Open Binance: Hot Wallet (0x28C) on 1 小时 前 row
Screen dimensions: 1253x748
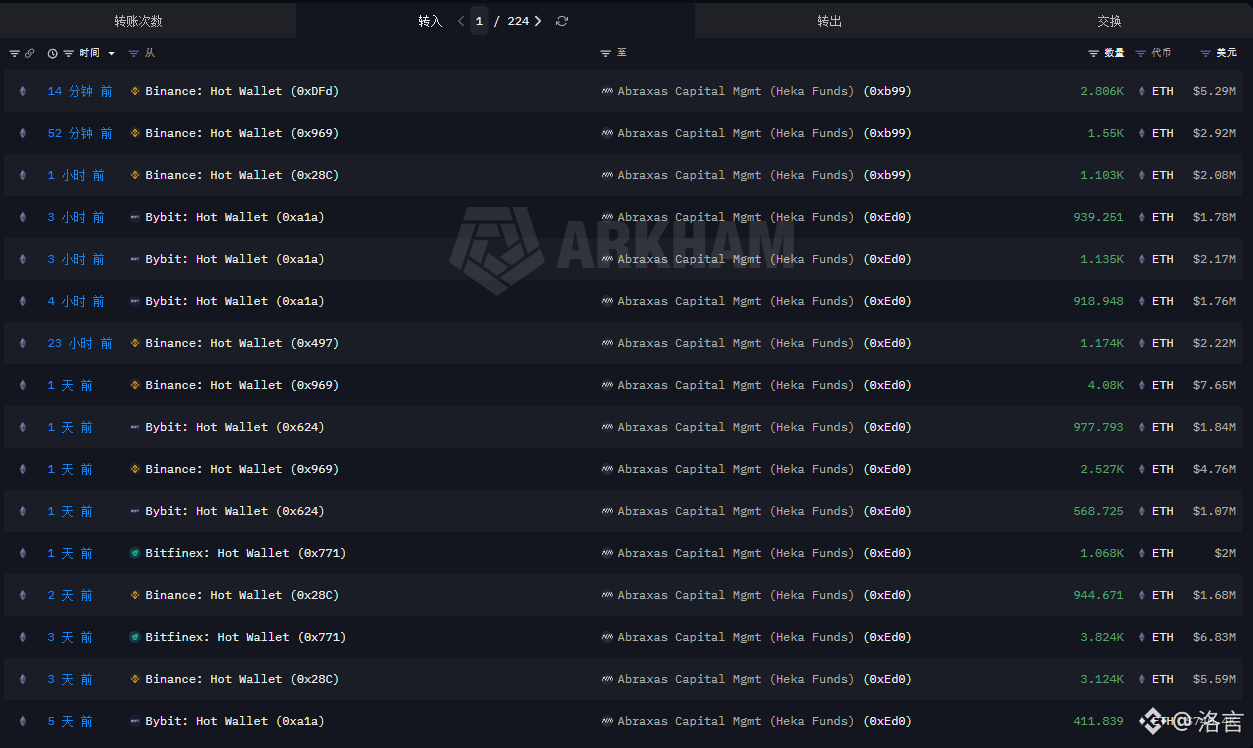pyautogui.click(x=242, y=175)
